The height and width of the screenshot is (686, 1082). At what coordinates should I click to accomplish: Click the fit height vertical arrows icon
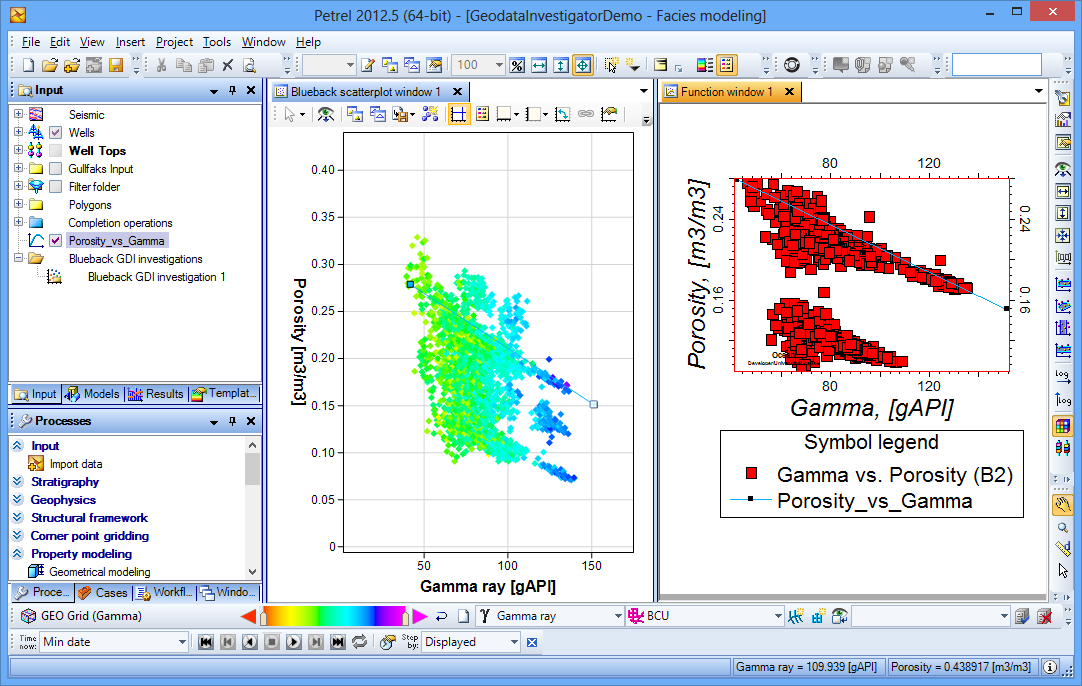pos(561,65)
